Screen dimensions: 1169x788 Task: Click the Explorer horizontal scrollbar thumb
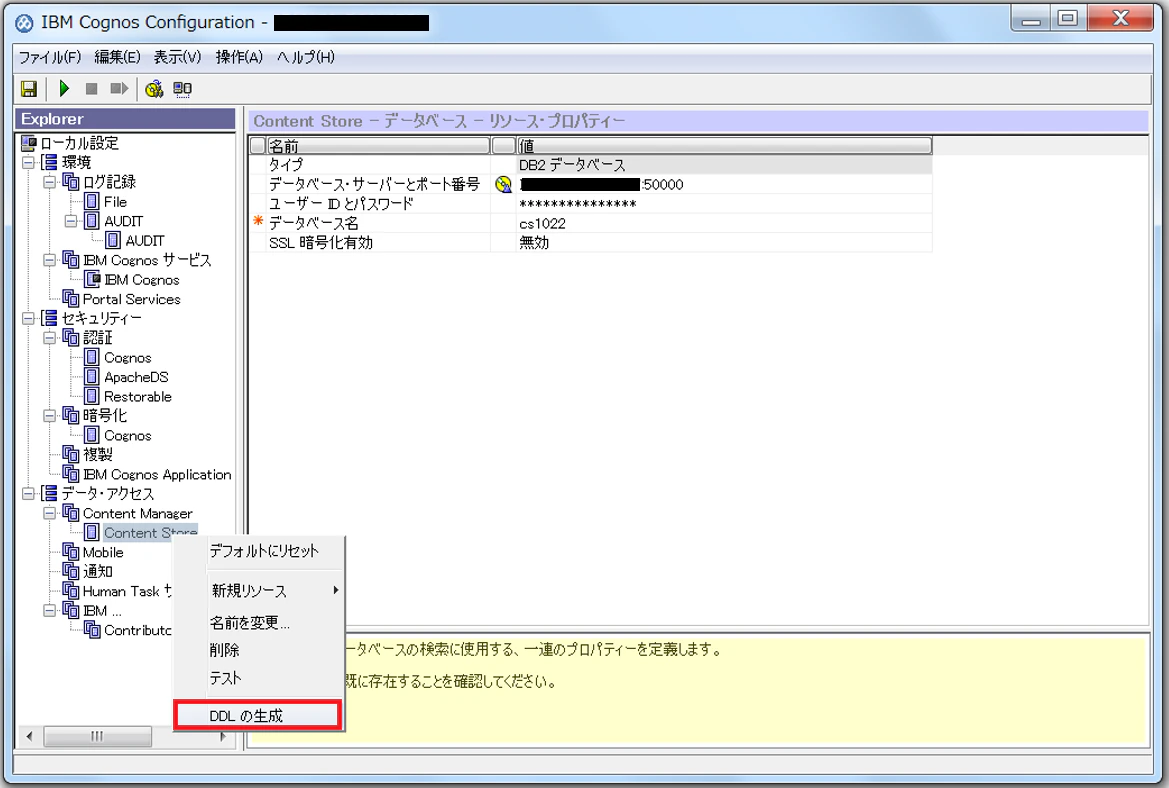(98, 737)
